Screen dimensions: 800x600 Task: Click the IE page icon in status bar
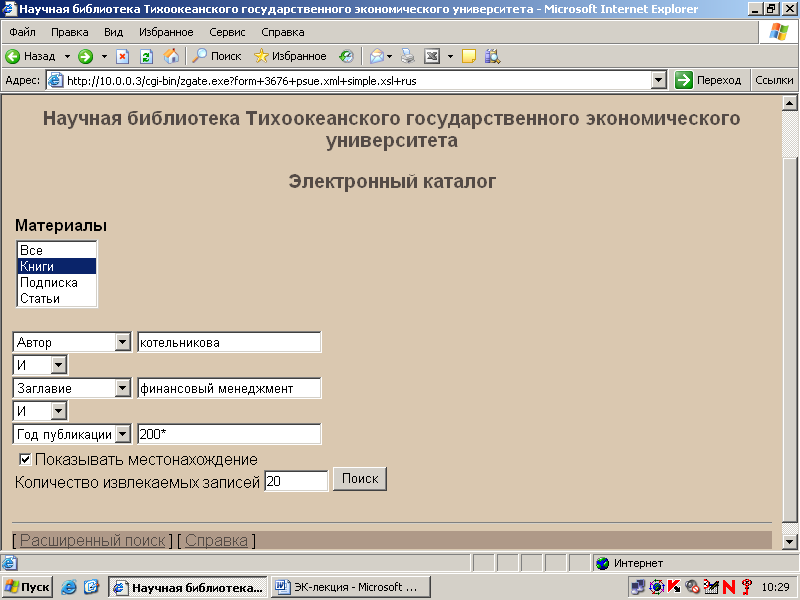click(x=9, y=563)
